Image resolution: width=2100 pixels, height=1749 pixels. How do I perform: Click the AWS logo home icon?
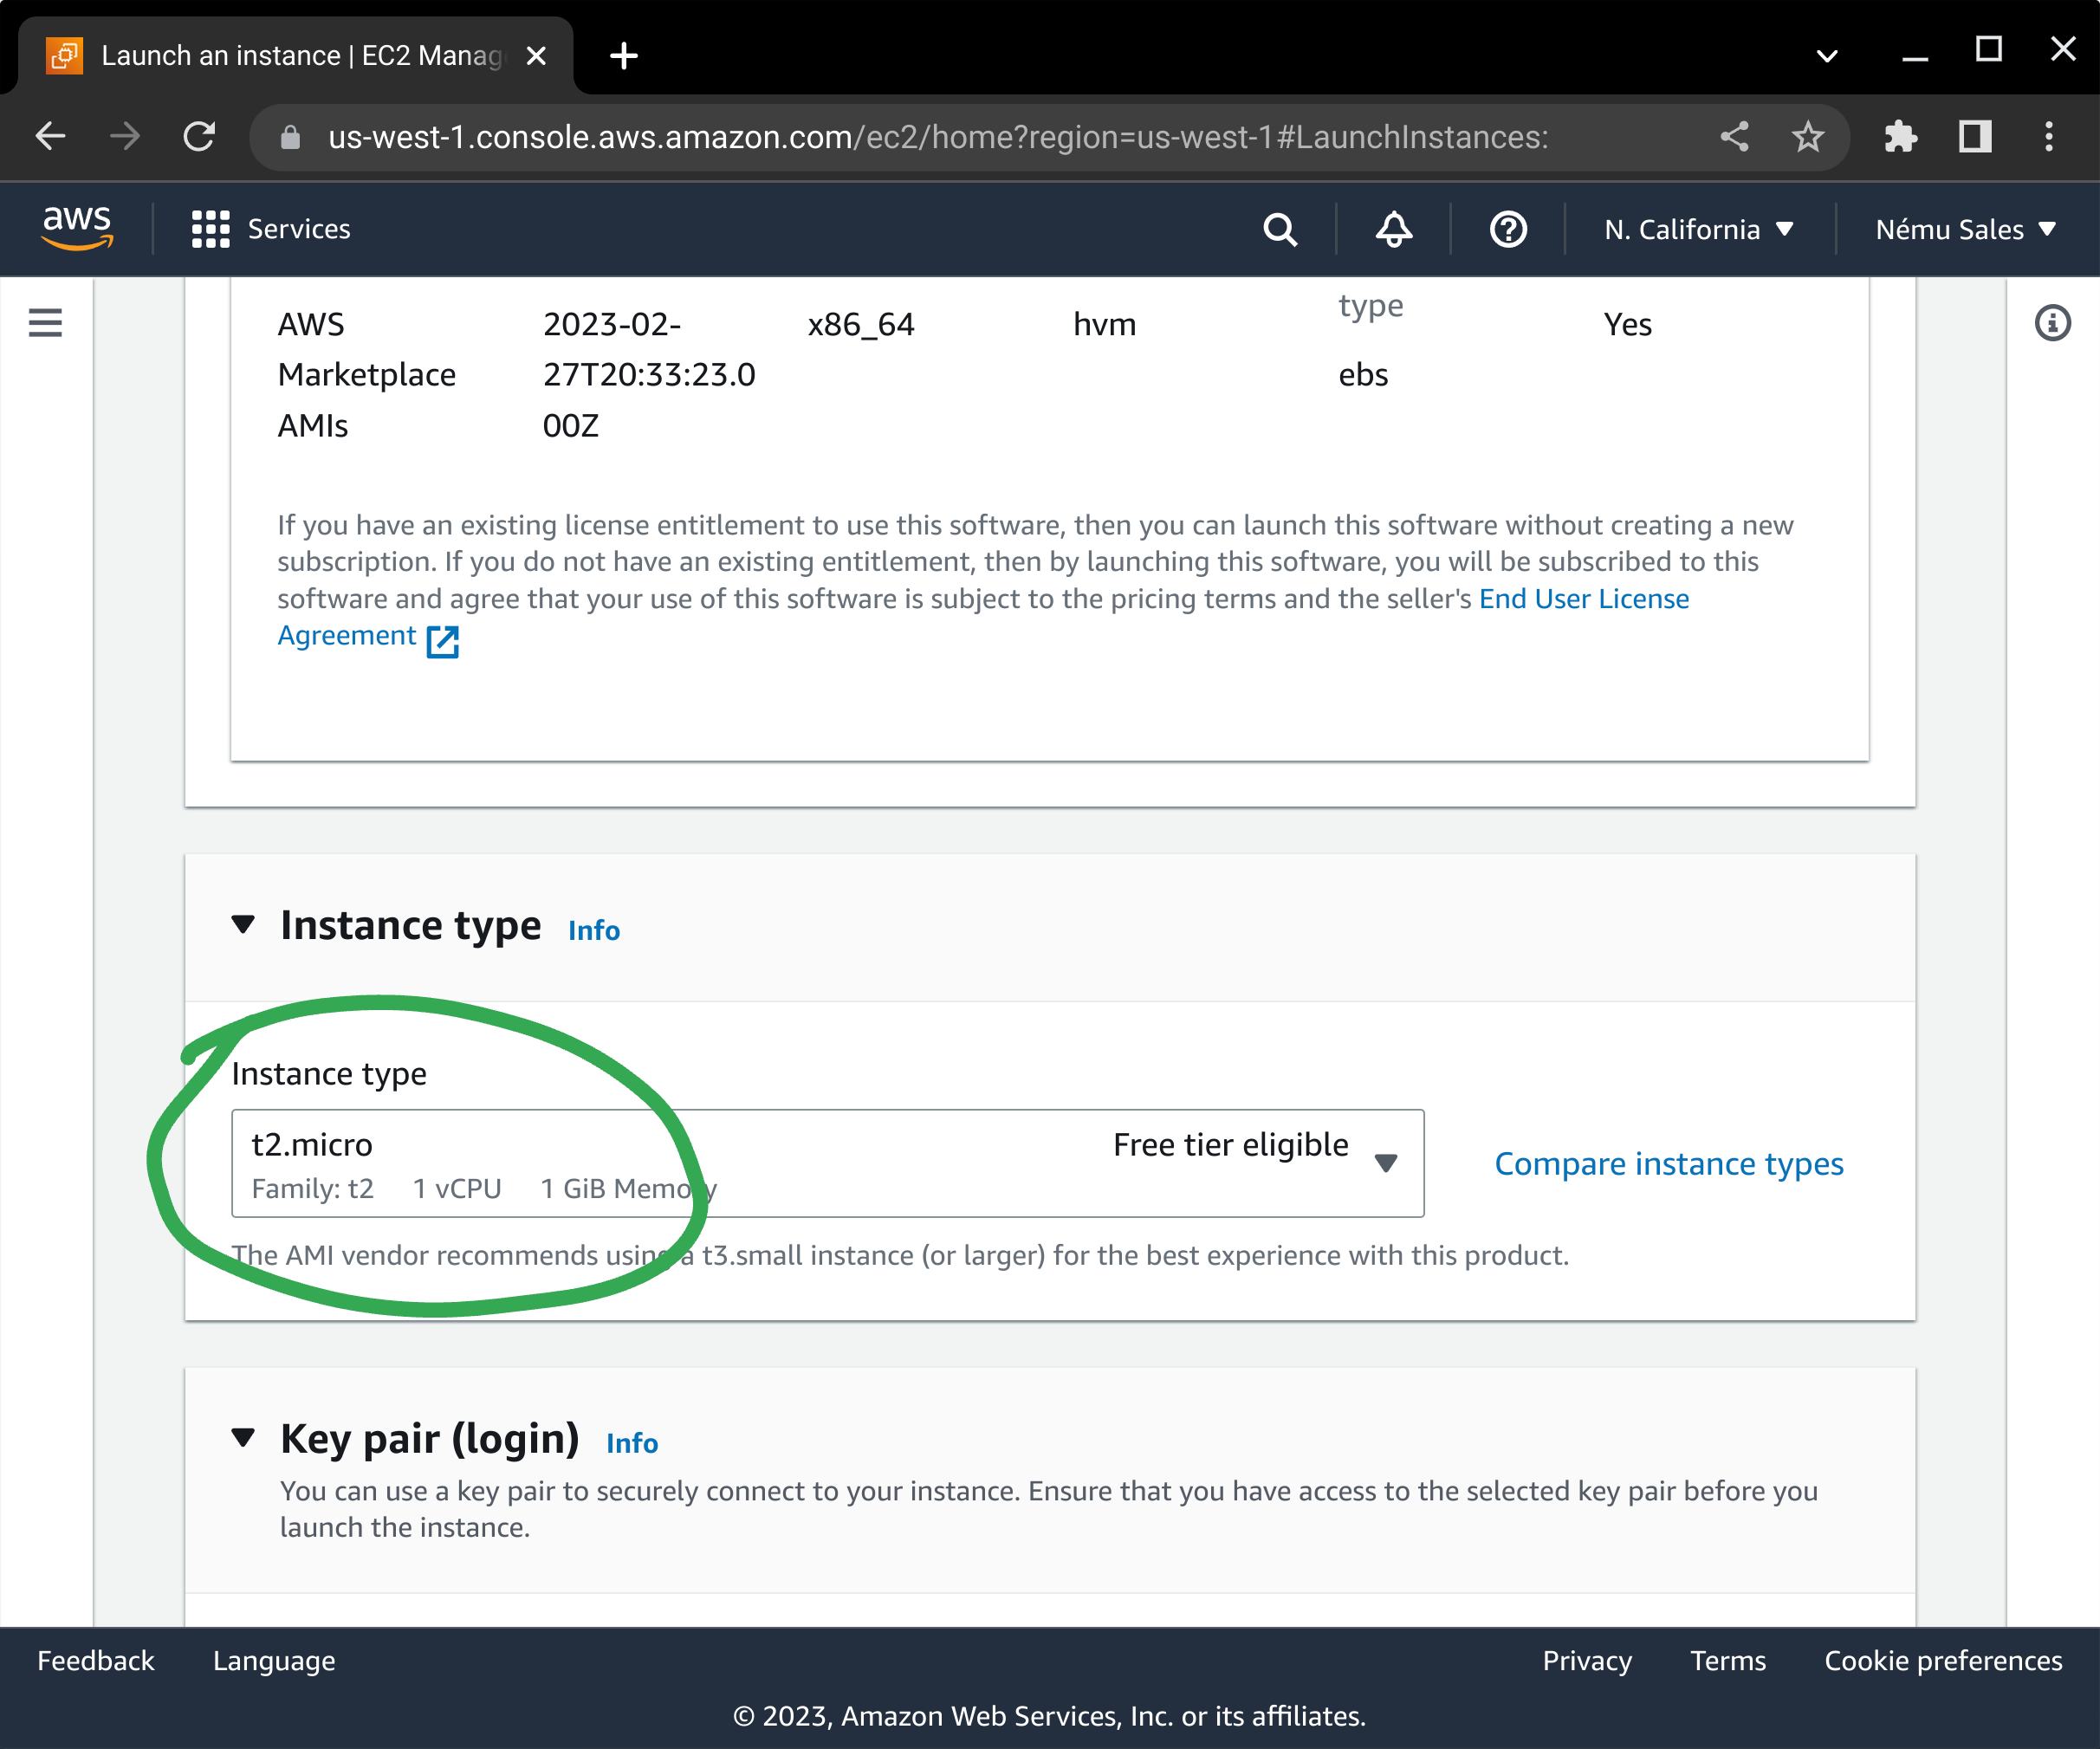point(77,228)
